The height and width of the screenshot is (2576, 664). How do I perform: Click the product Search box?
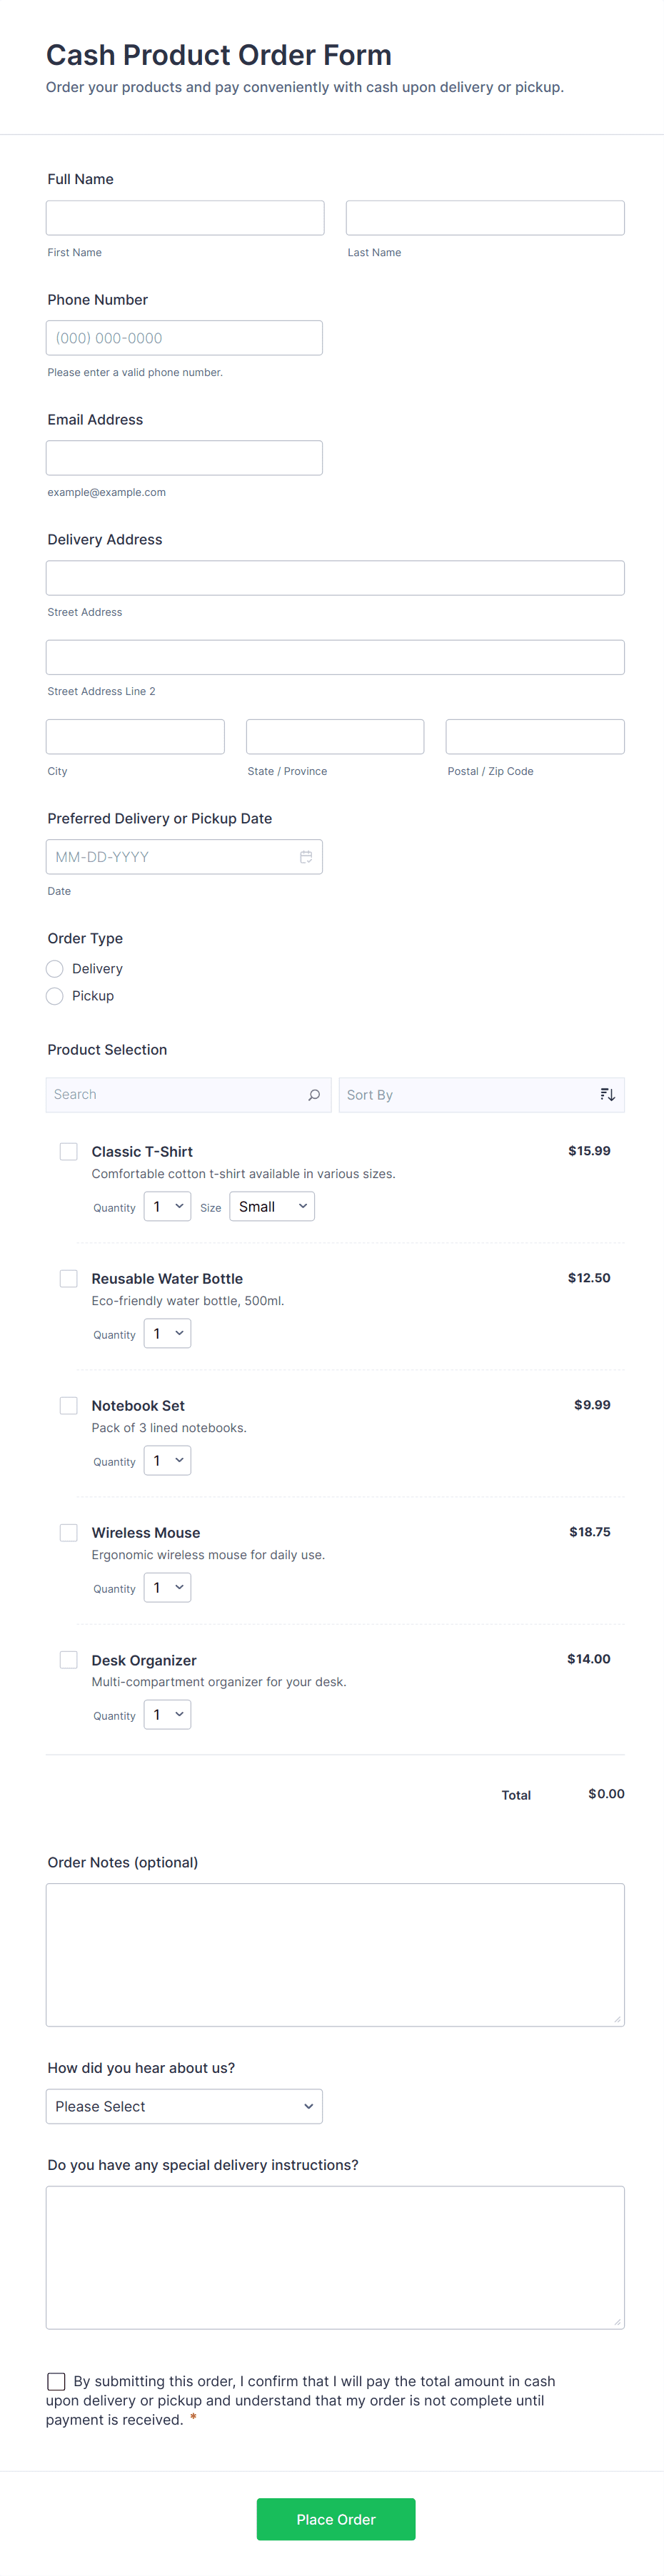point(178,1095)
